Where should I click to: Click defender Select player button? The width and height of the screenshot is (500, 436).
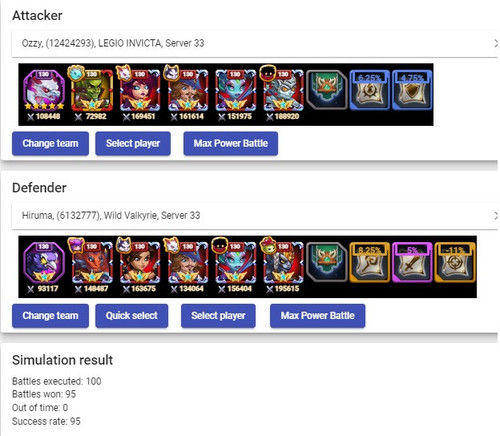218,316
